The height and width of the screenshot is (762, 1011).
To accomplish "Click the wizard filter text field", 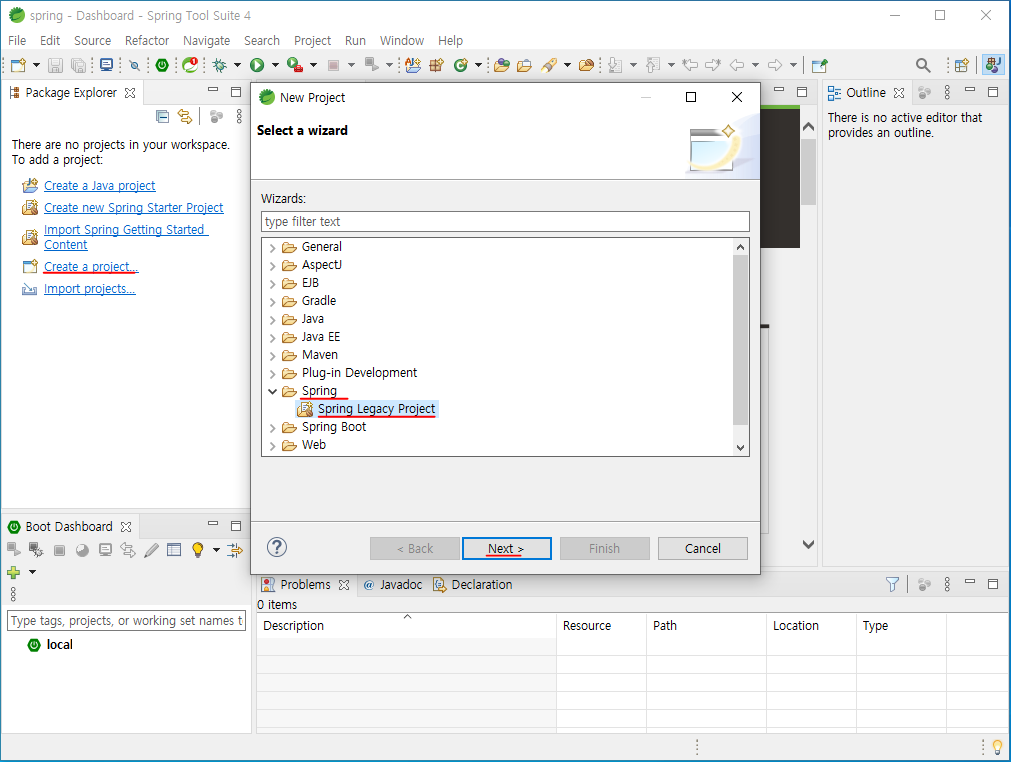I will point(505,222).
